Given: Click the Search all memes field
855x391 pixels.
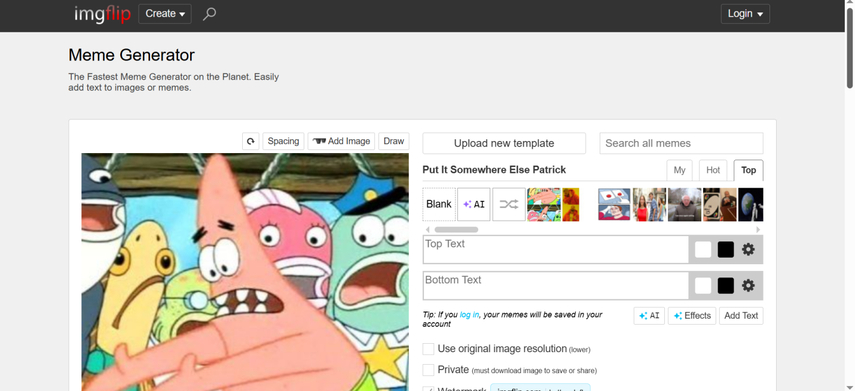Looking at the screenshot, I should tap(681, 143).
